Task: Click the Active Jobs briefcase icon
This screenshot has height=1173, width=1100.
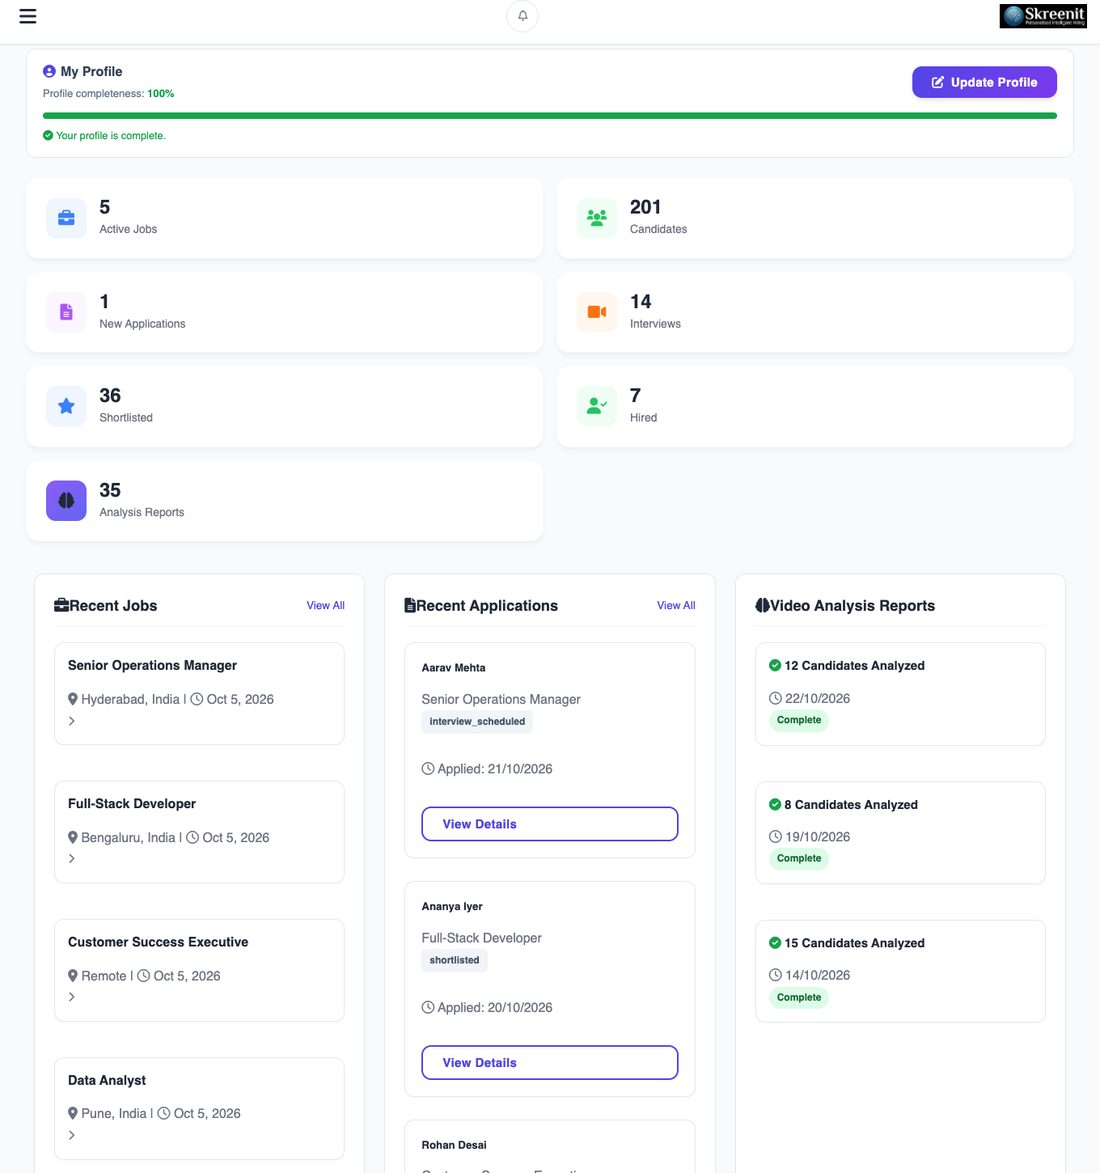Action: (x=67, y=218)
